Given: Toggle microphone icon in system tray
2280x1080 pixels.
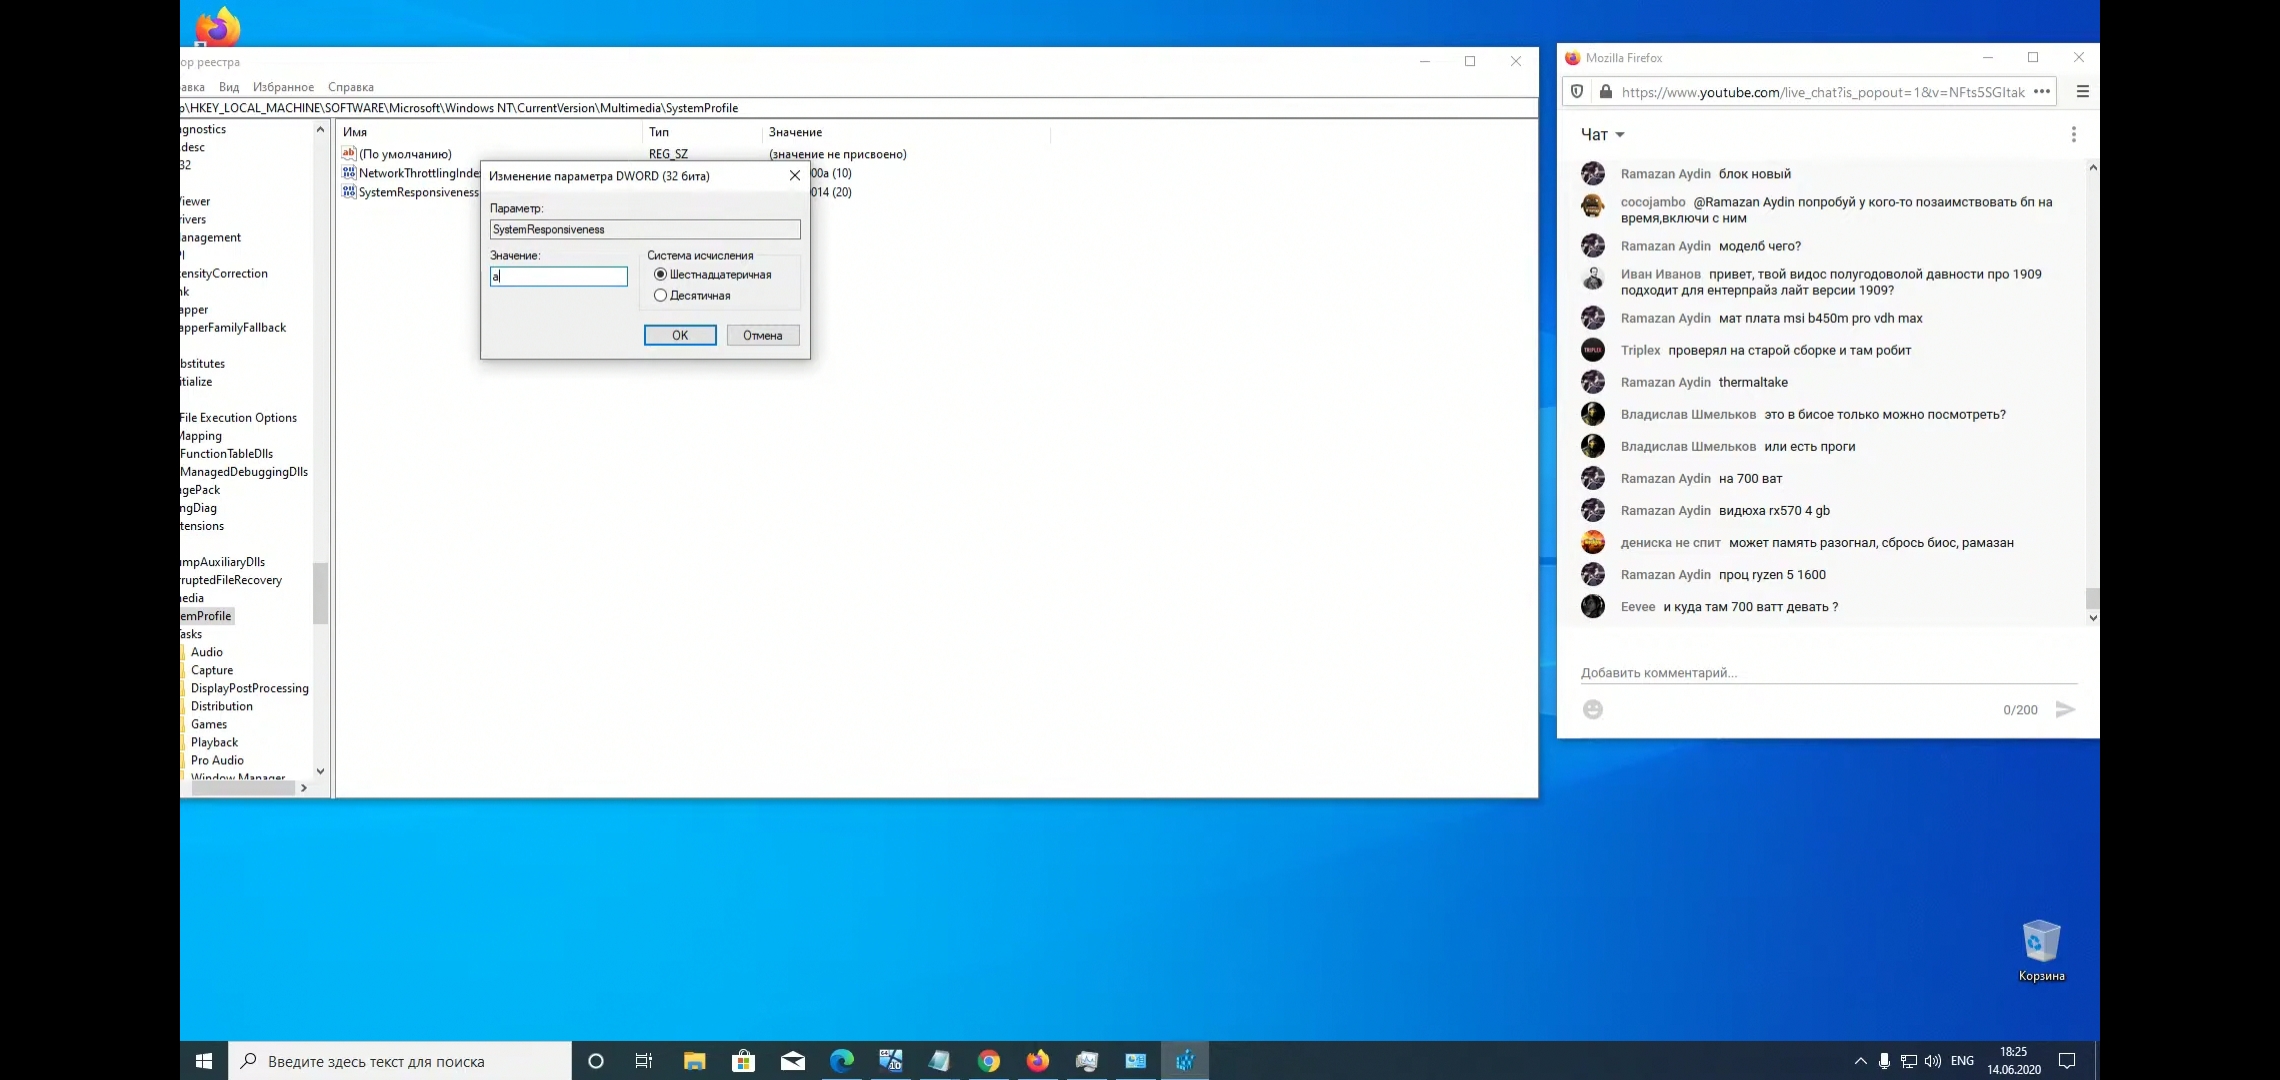Looking at the screenshot, I should (x=1884, y=1061).
